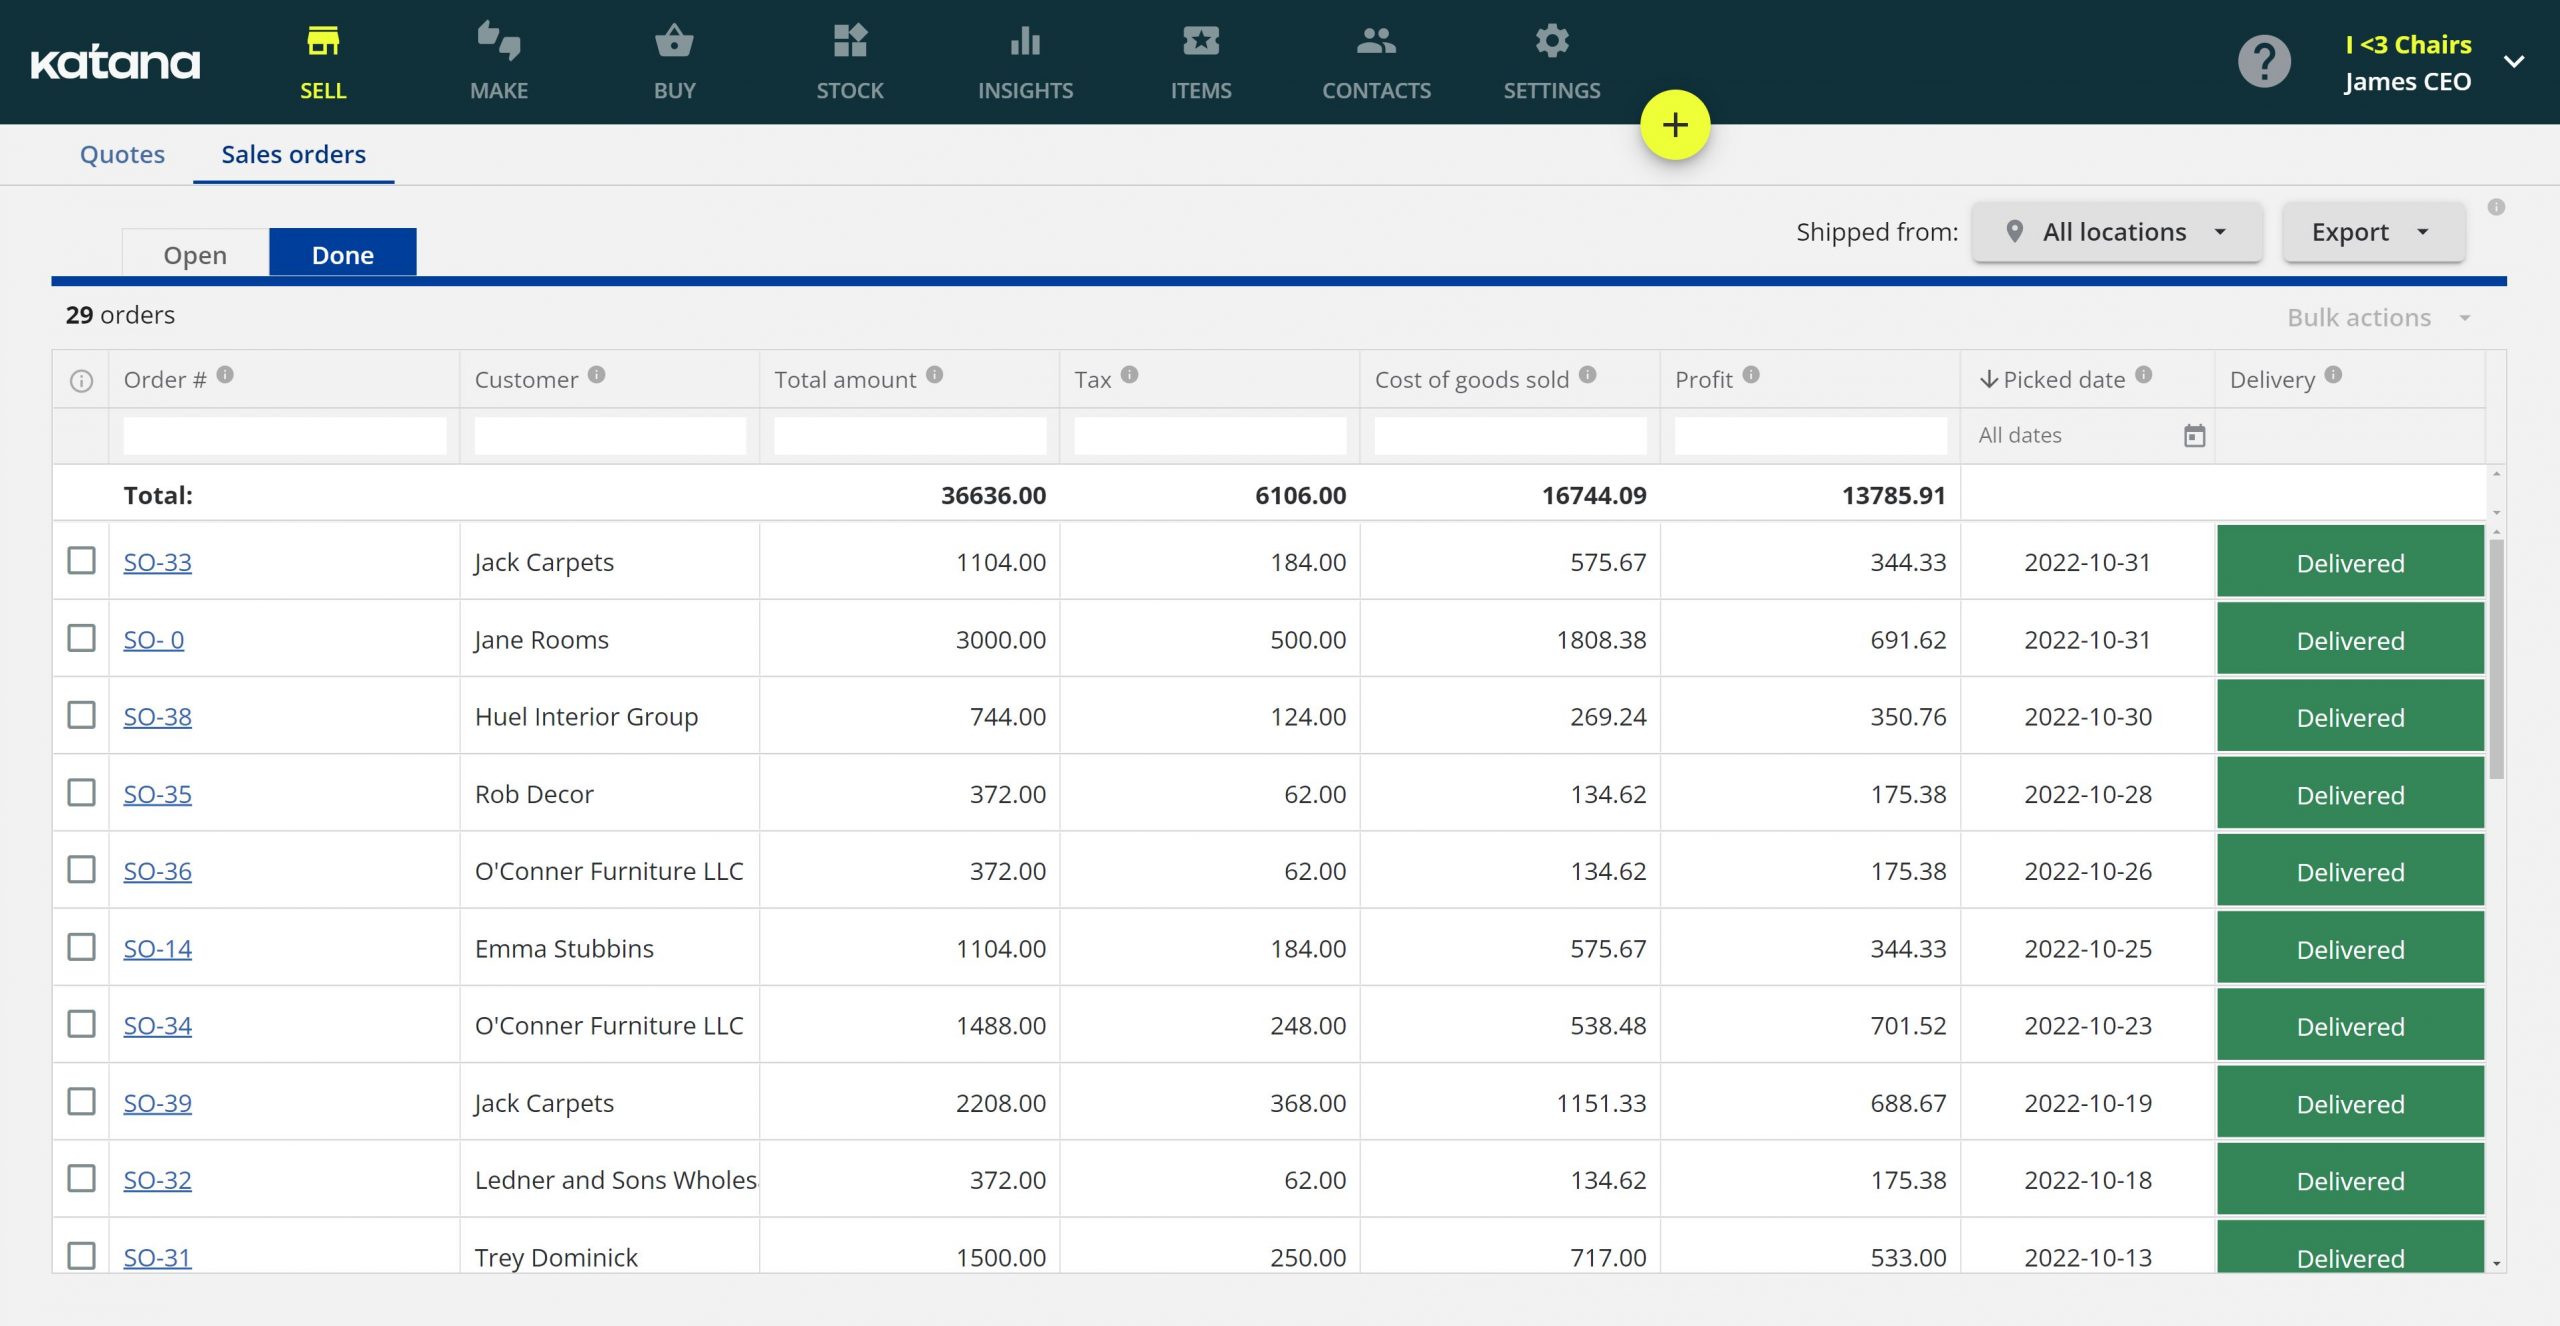Open sales order SO-39 details
Screen dimensions: 2560x1326
click(x=157, y=1099)
